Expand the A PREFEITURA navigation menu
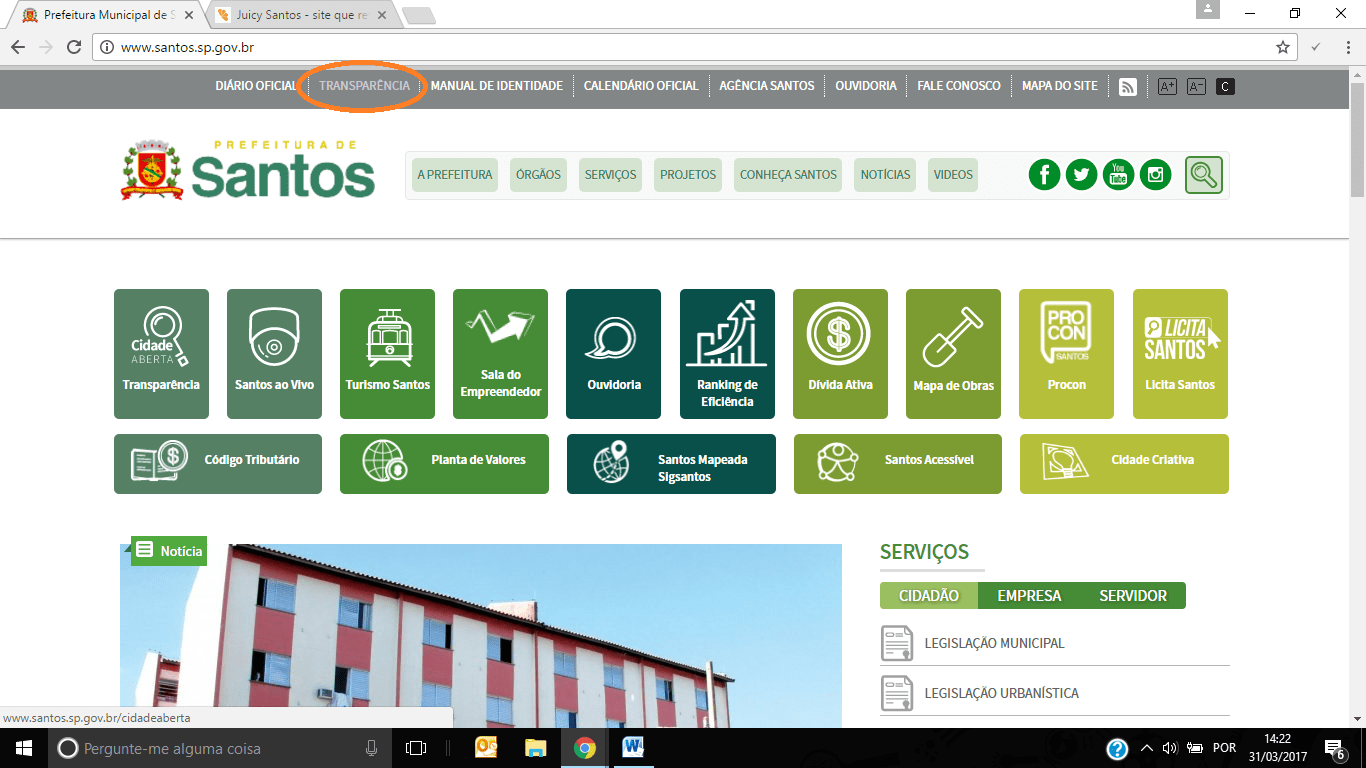 [x=455, y=175]
